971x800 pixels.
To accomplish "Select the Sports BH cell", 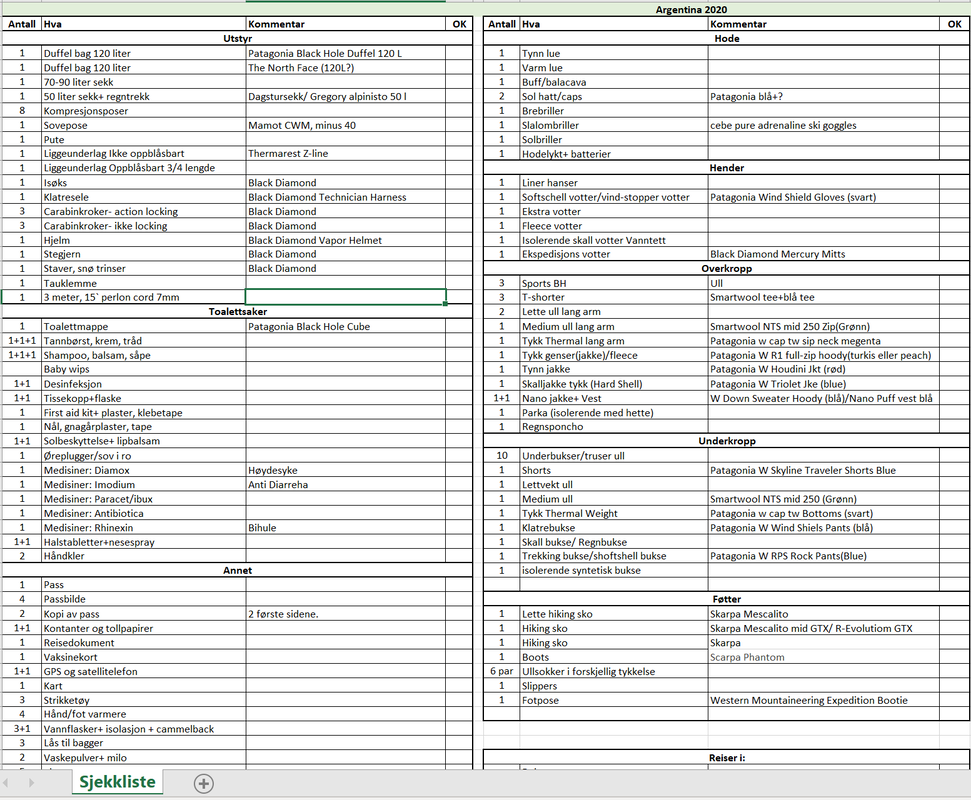I will click(614, 283).
